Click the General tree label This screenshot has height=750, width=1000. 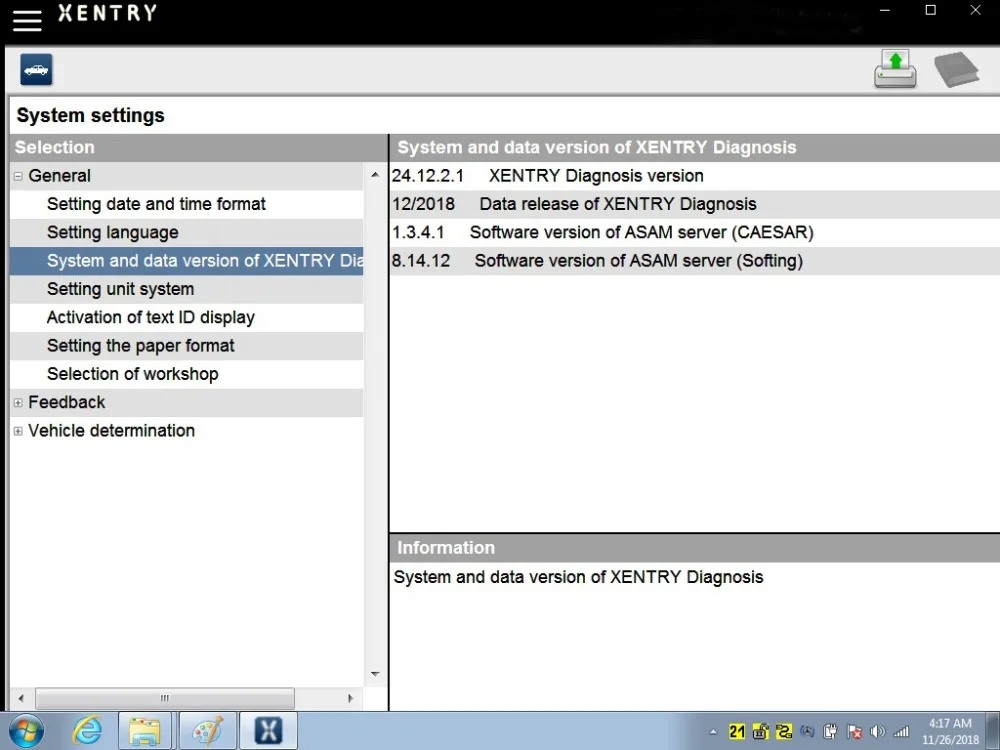pyautogui.click(x=59, y=176)
